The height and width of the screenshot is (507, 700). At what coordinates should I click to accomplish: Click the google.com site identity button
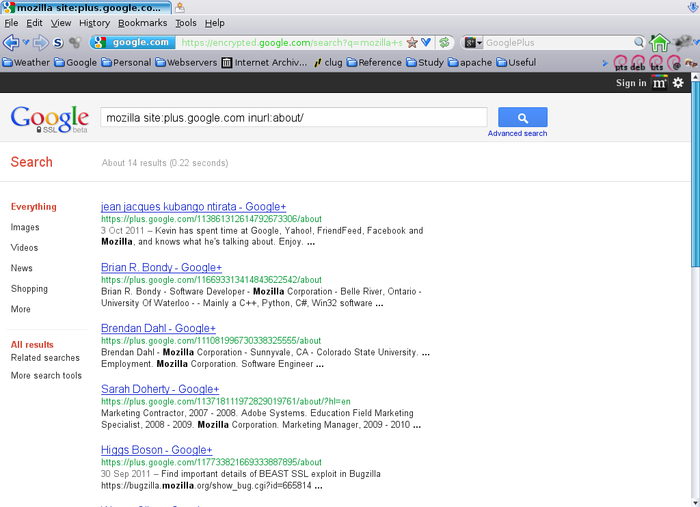[x=133, y=42]
